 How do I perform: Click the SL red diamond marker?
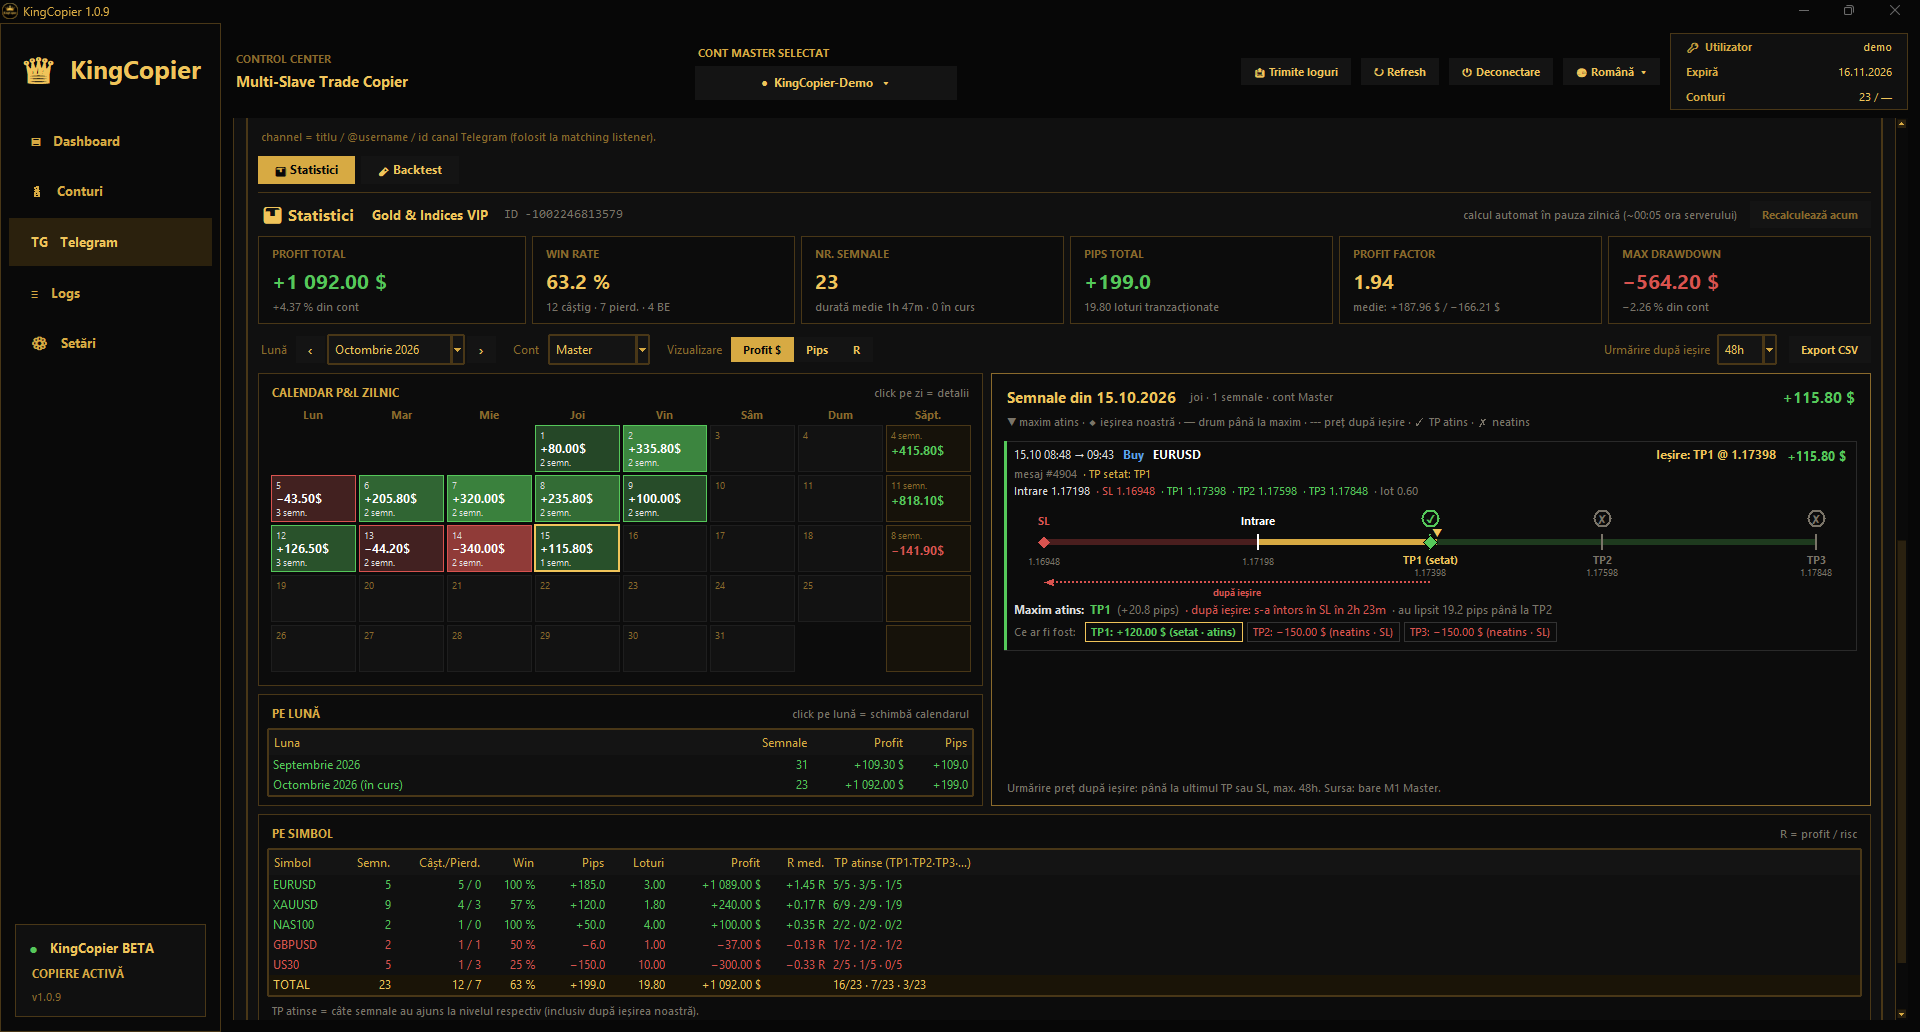coord(1044,542)
